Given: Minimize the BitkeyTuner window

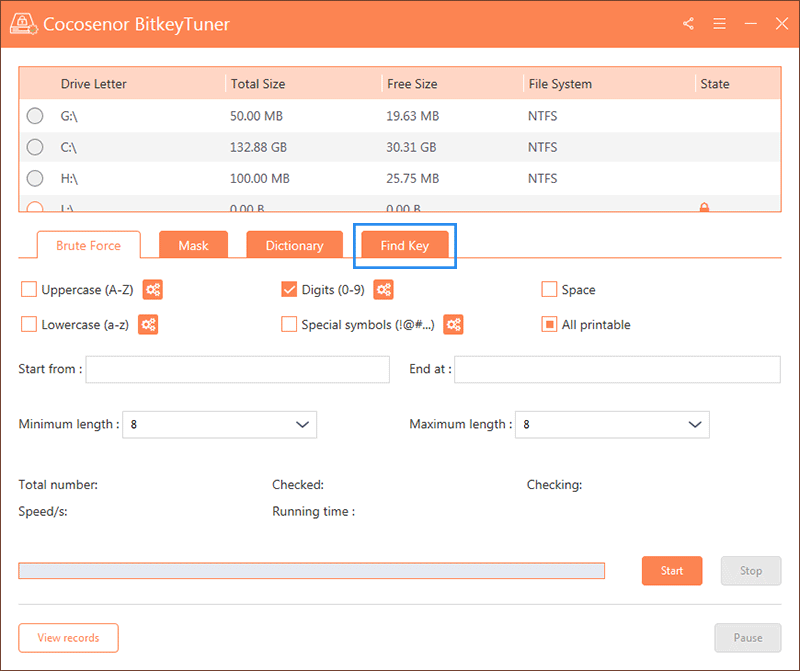Looking at the screenshot, I should click(x=751, y=23).
